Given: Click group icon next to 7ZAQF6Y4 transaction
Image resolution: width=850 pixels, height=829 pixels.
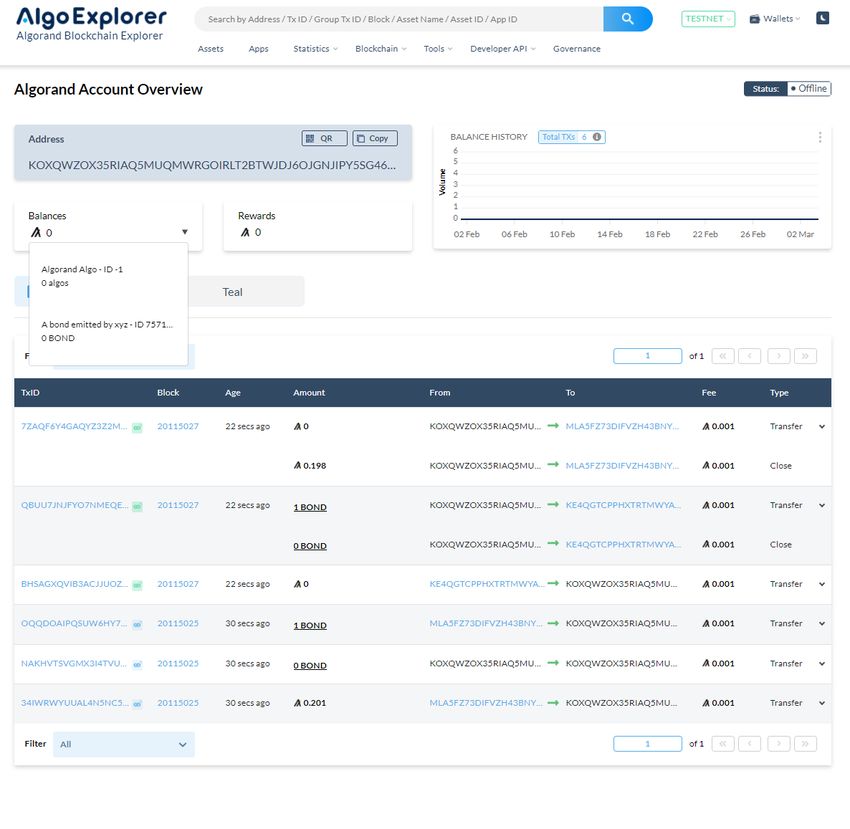Looking at the screenshot, I should [x=137, y=427].
